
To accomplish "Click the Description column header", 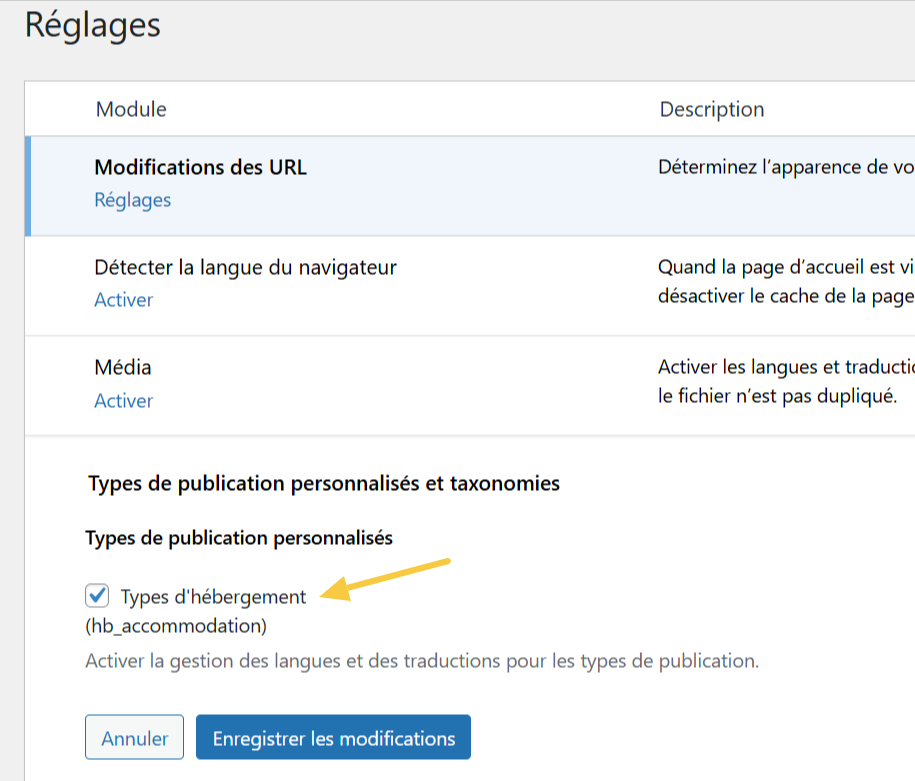I will click(711, 109).
